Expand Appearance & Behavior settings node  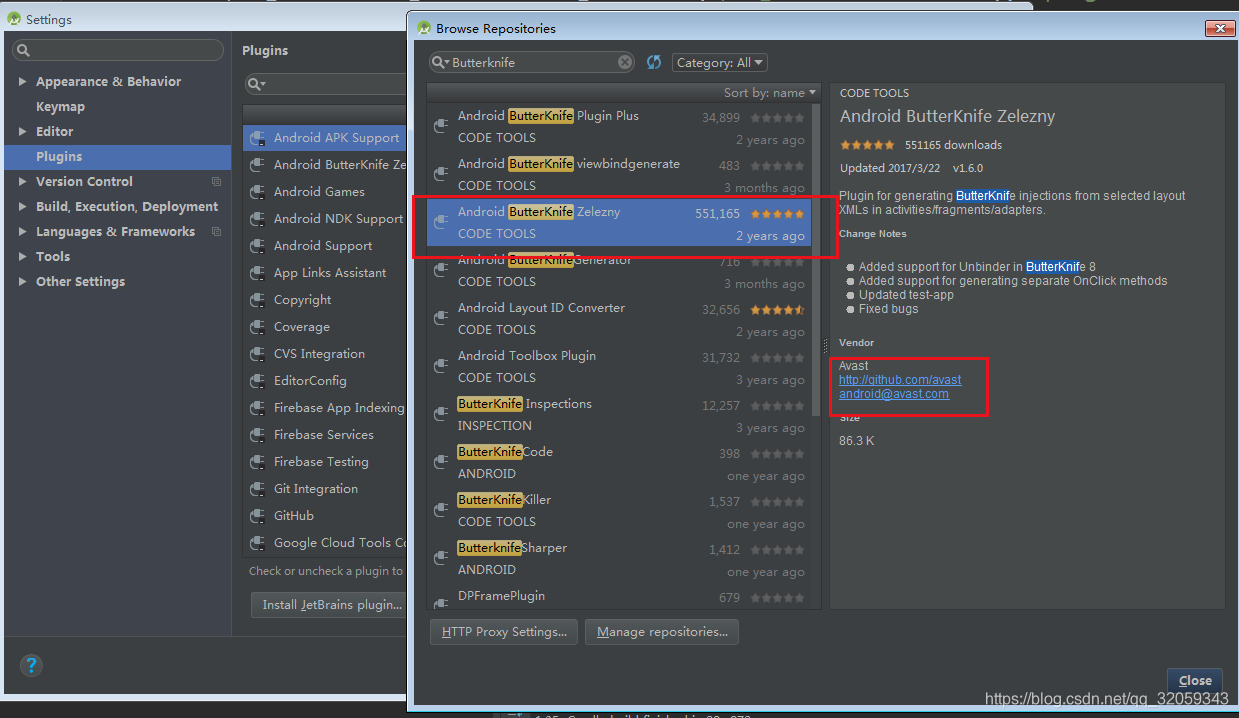pos(22,82)
